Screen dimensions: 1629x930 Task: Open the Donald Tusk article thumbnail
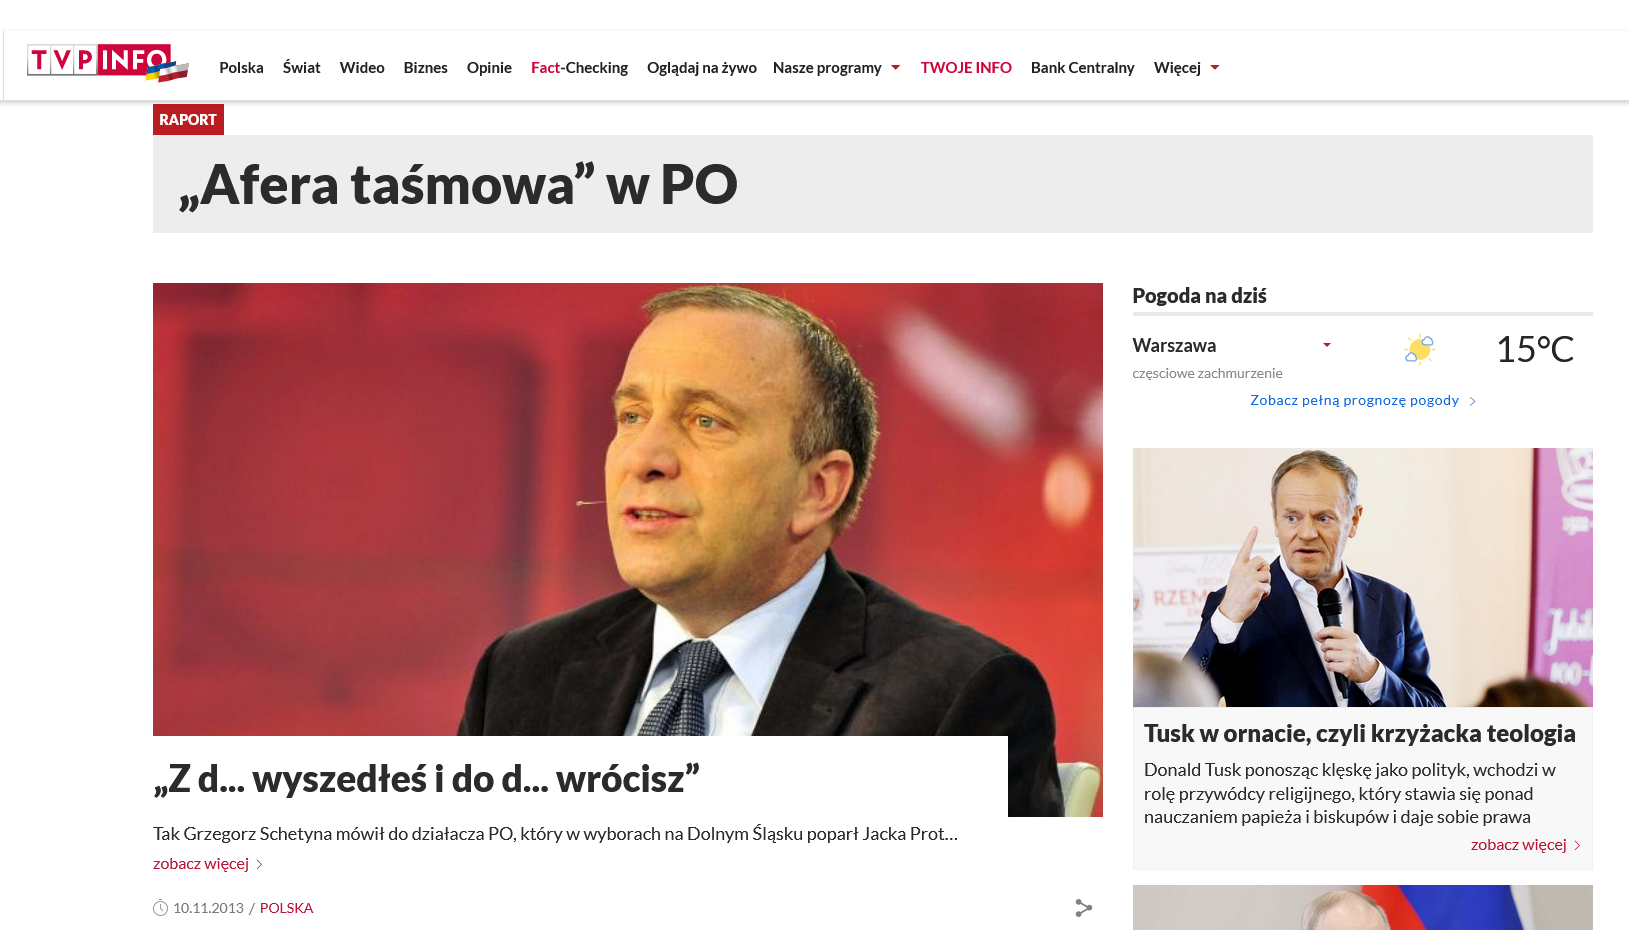(x=1362, y=577)
